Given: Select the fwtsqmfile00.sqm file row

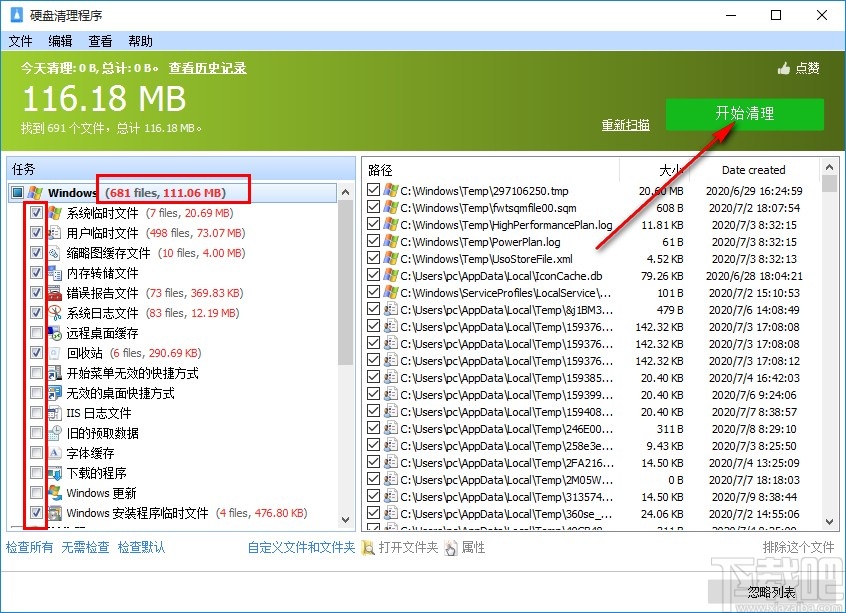Looking at the screenshot, I should coord(592,208).
